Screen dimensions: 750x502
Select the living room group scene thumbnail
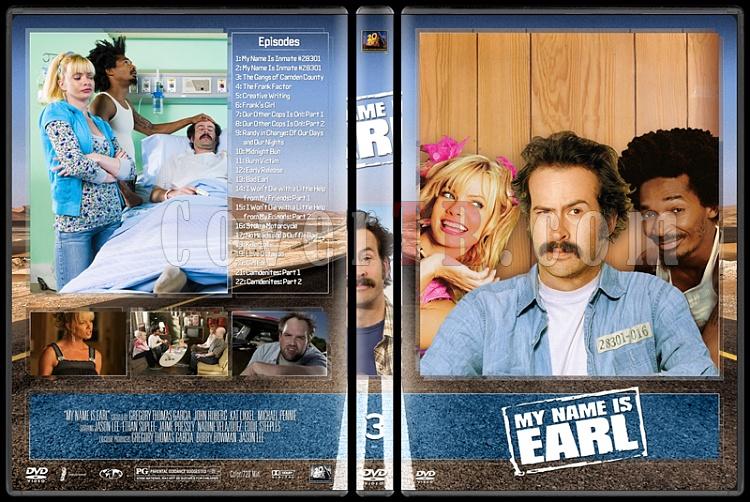pyautogui.click(x=179, y=343)
